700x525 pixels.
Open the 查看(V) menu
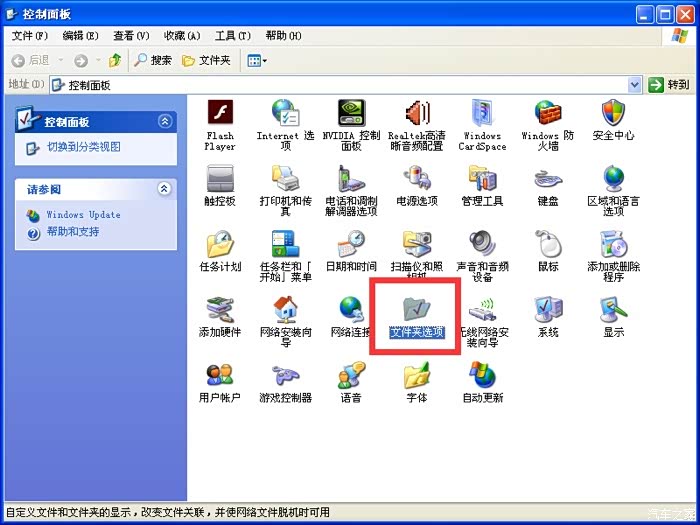[x=131, y=36]
